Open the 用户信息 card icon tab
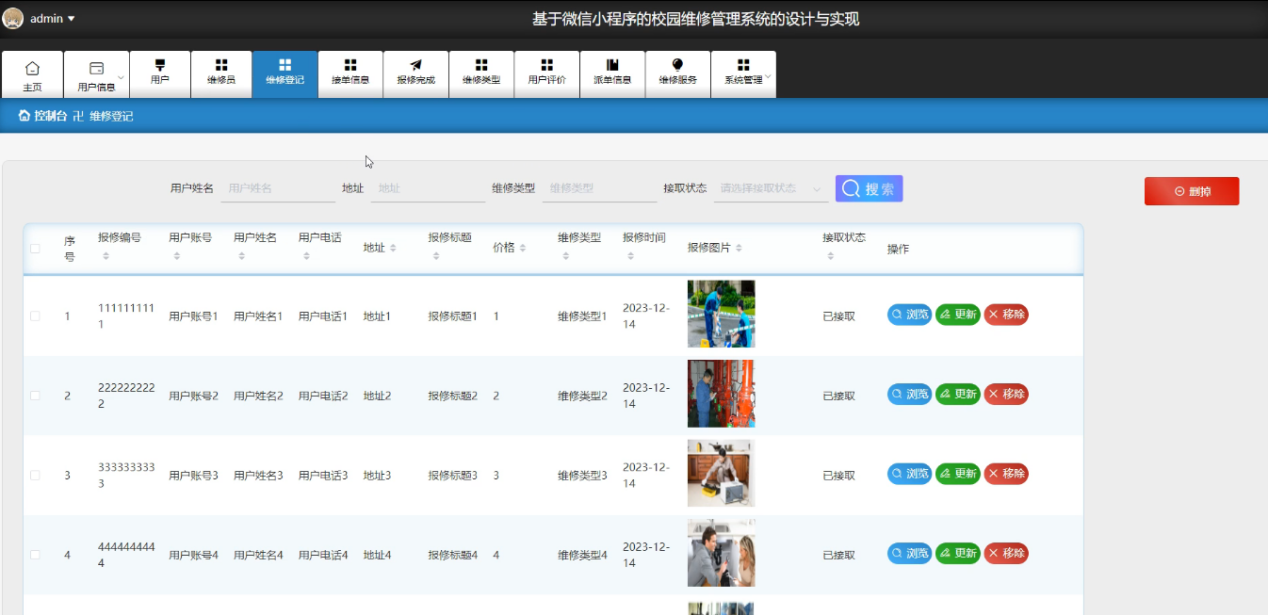 [x=96, y=75]
